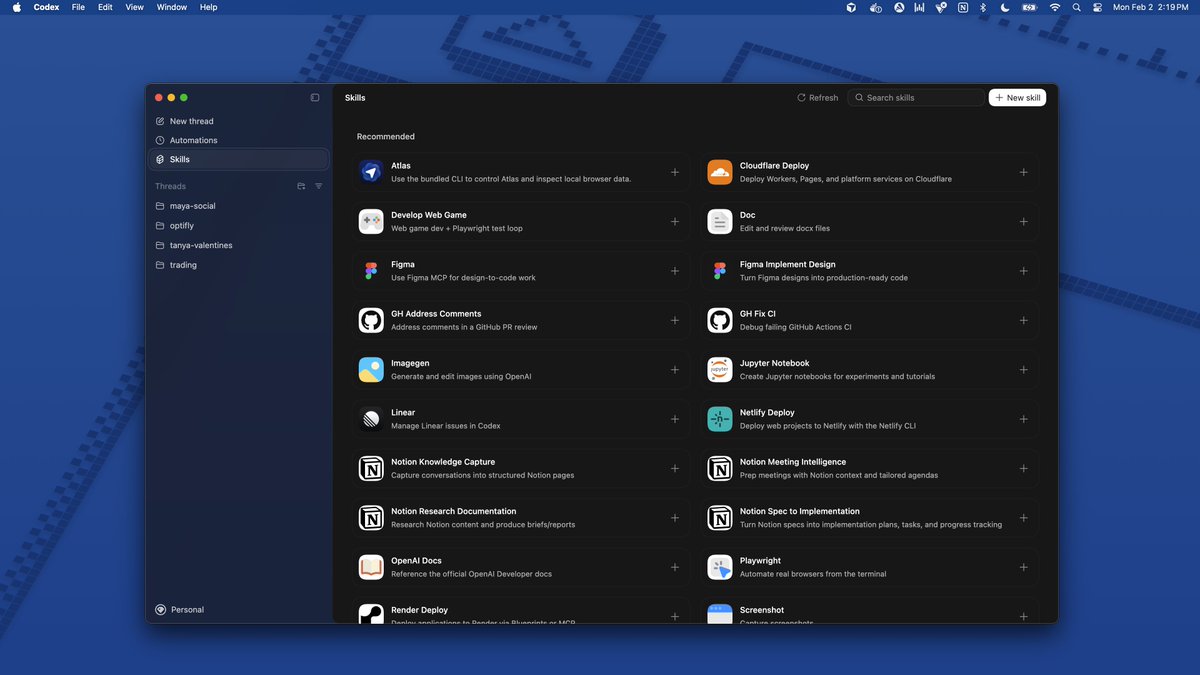Expand the maya-social project folder
This screenshot has width=1200, height=675.
(x=238, y=206)
